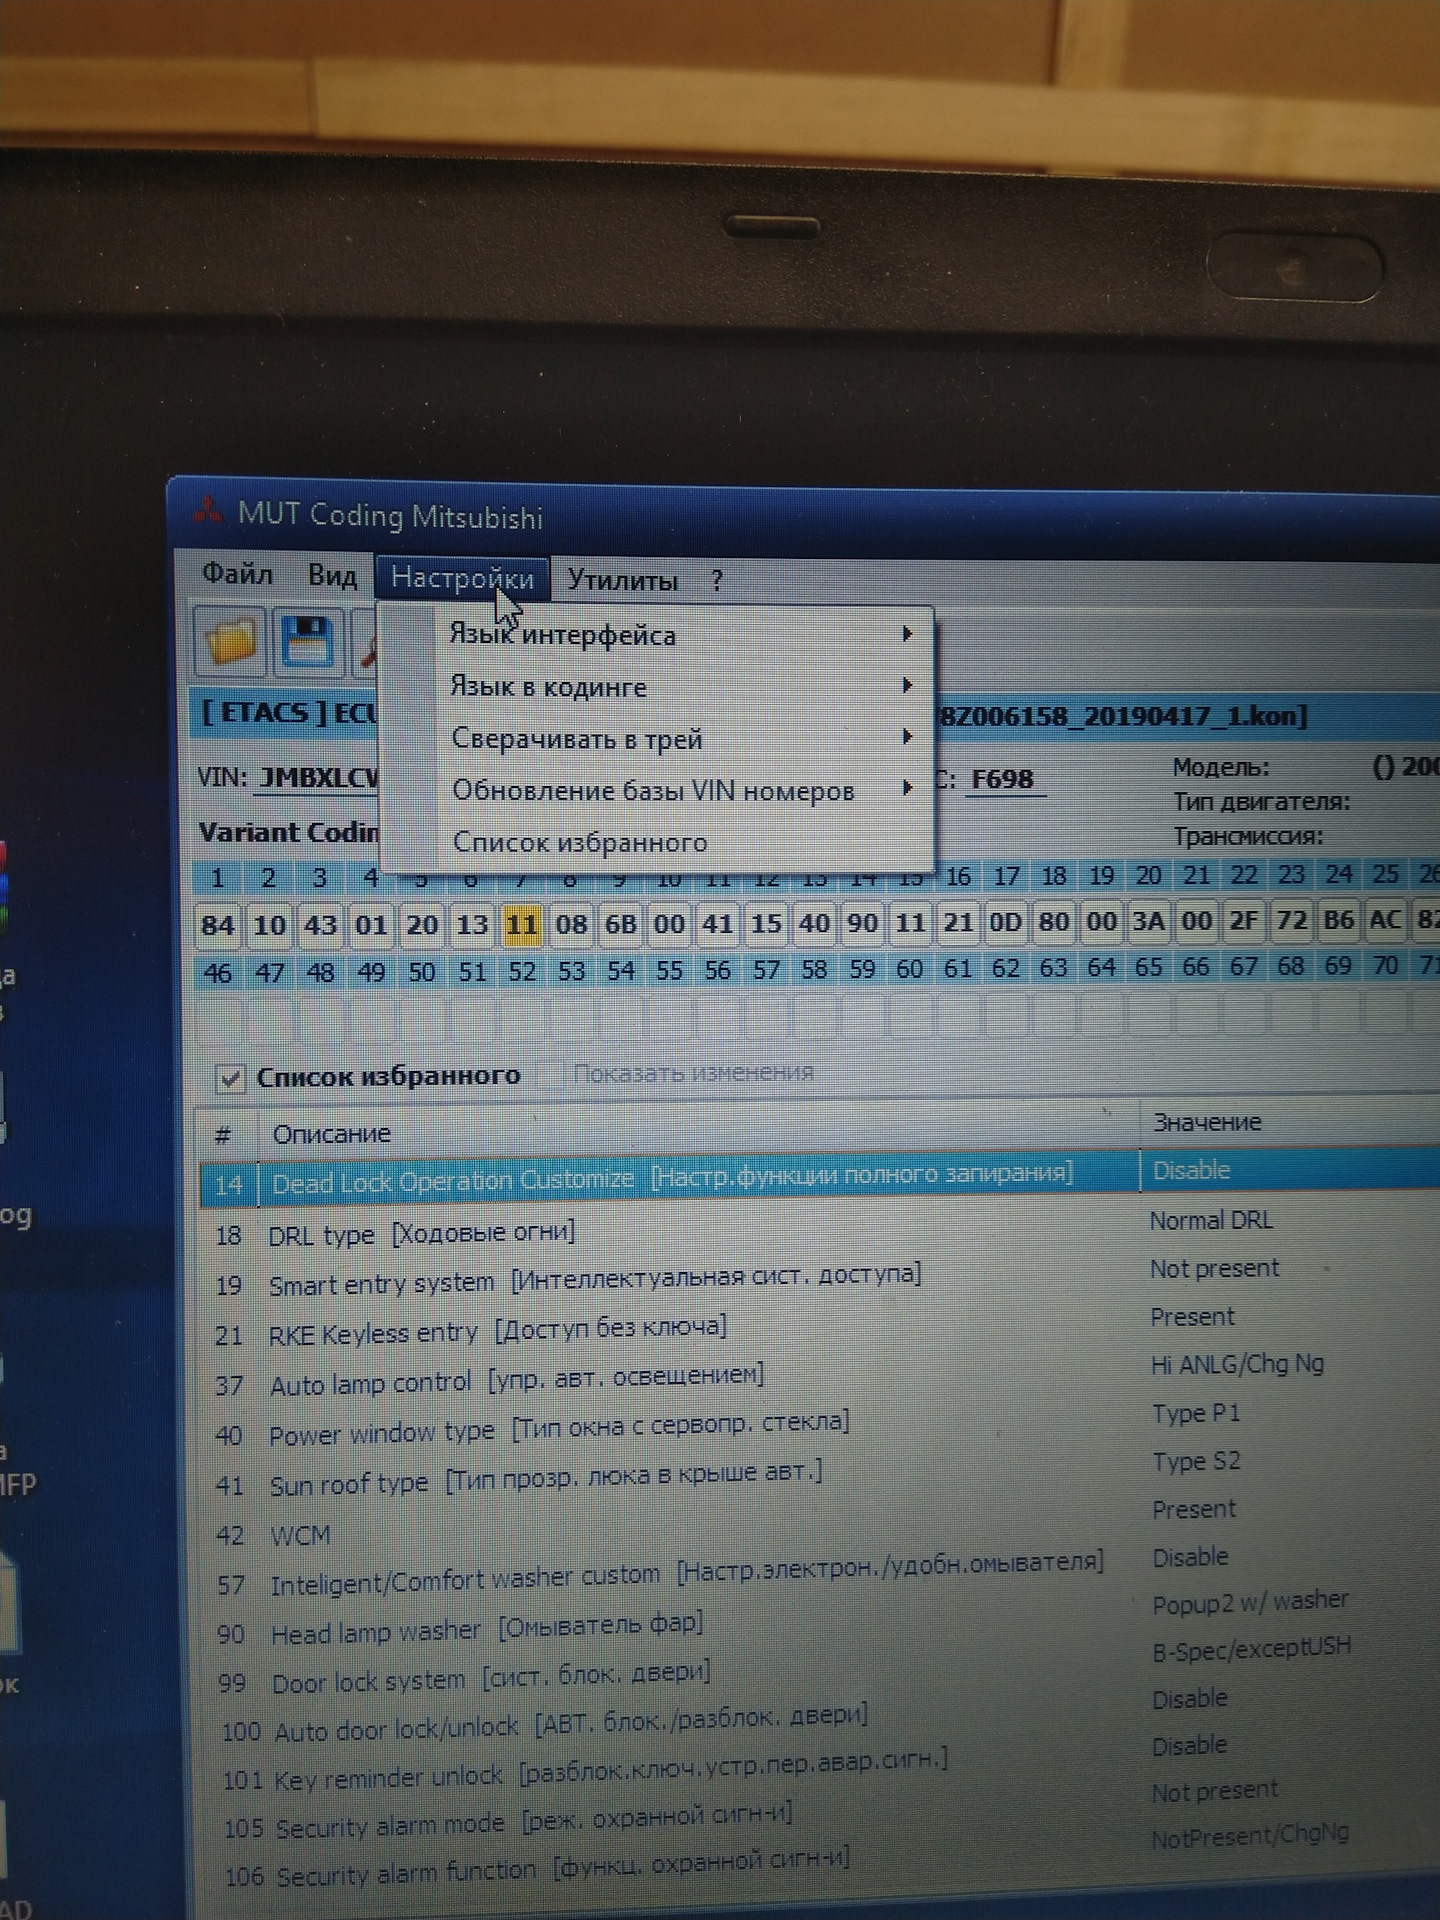
Task: Click the Описание column header
Action: 698,1130
